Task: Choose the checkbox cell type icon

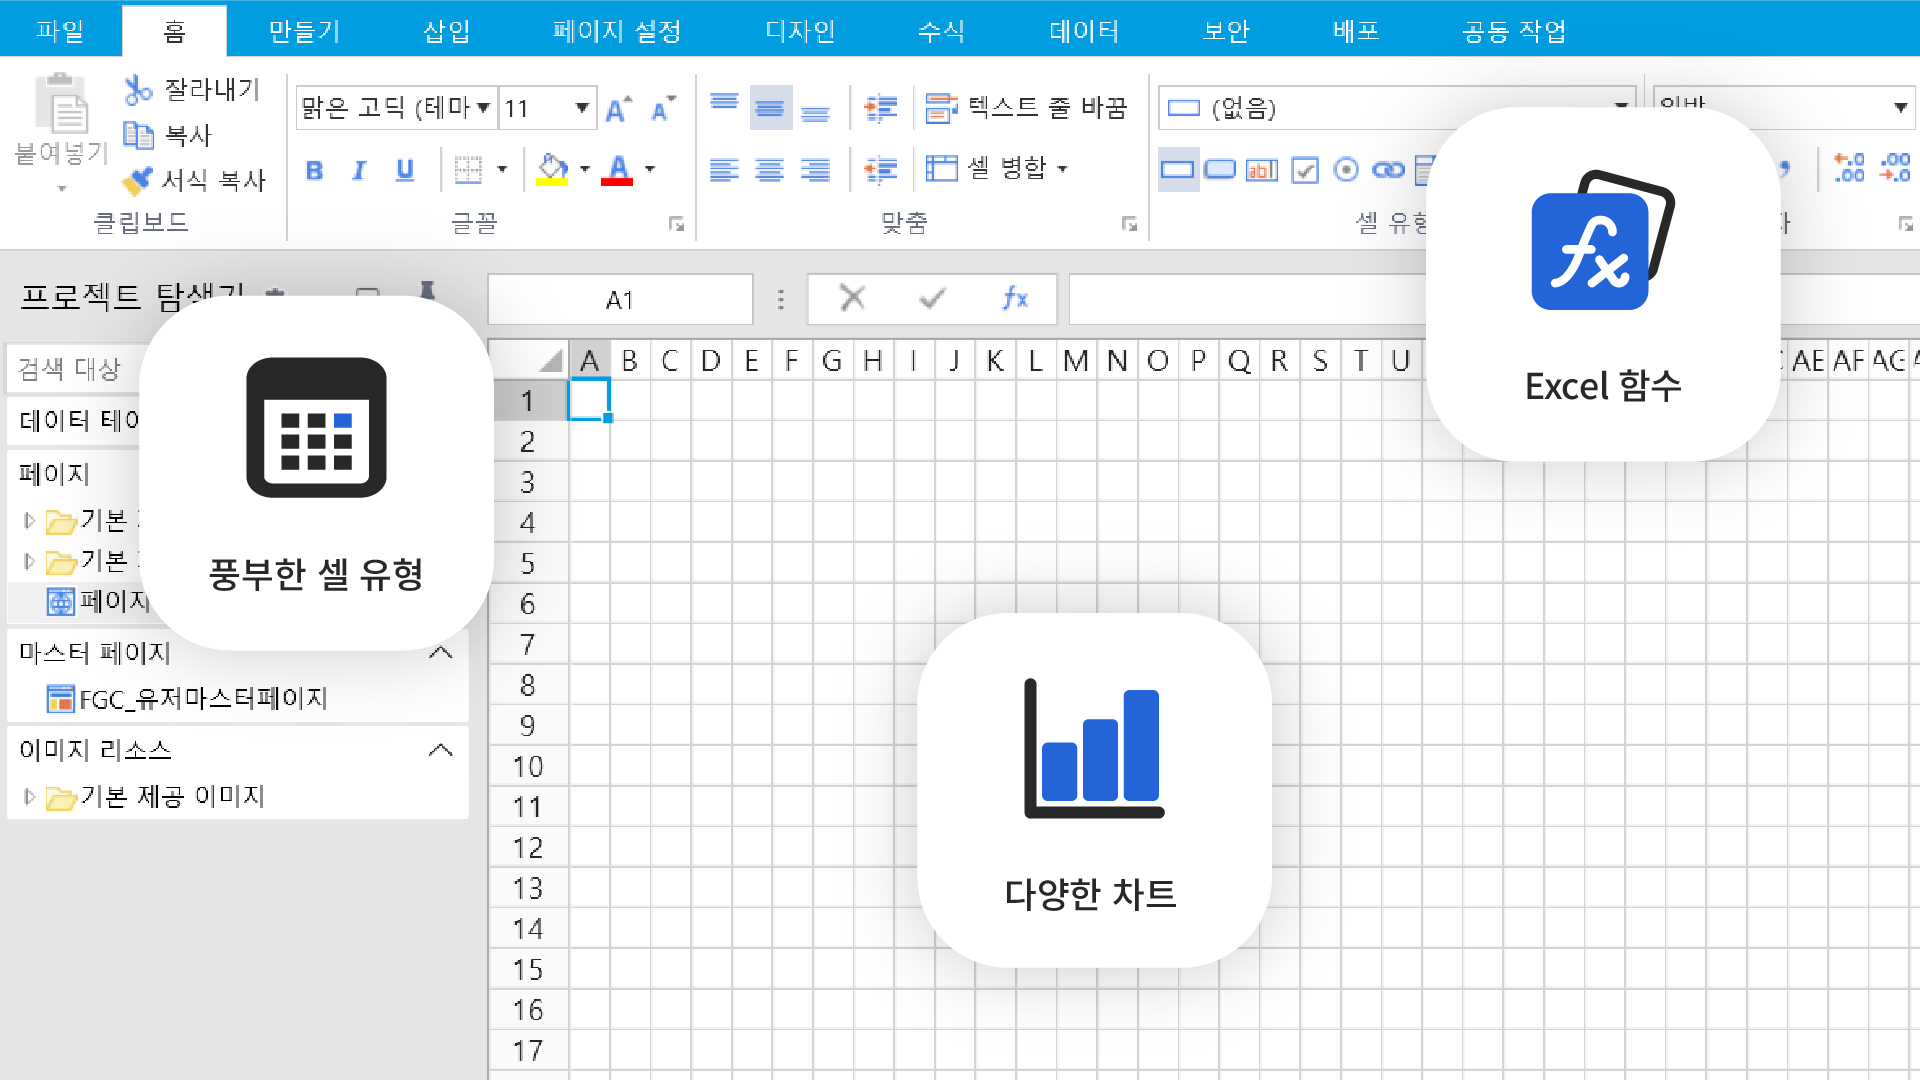Action: [1305, 169]
